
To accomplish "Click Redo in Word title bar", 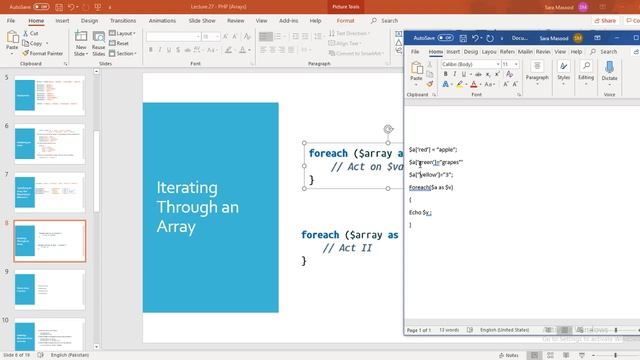I will point(490,38).
